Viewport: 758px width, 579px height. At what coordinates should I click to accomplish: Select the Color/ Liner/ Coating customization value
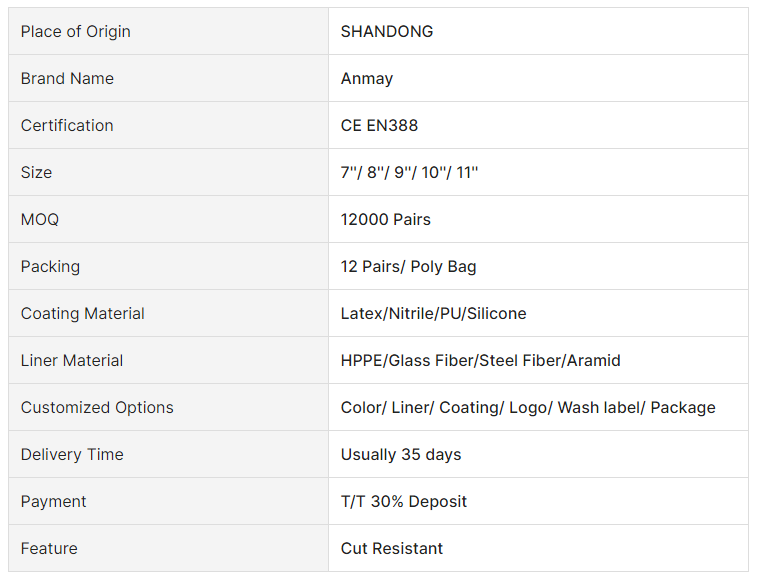[x=528, y=407]
